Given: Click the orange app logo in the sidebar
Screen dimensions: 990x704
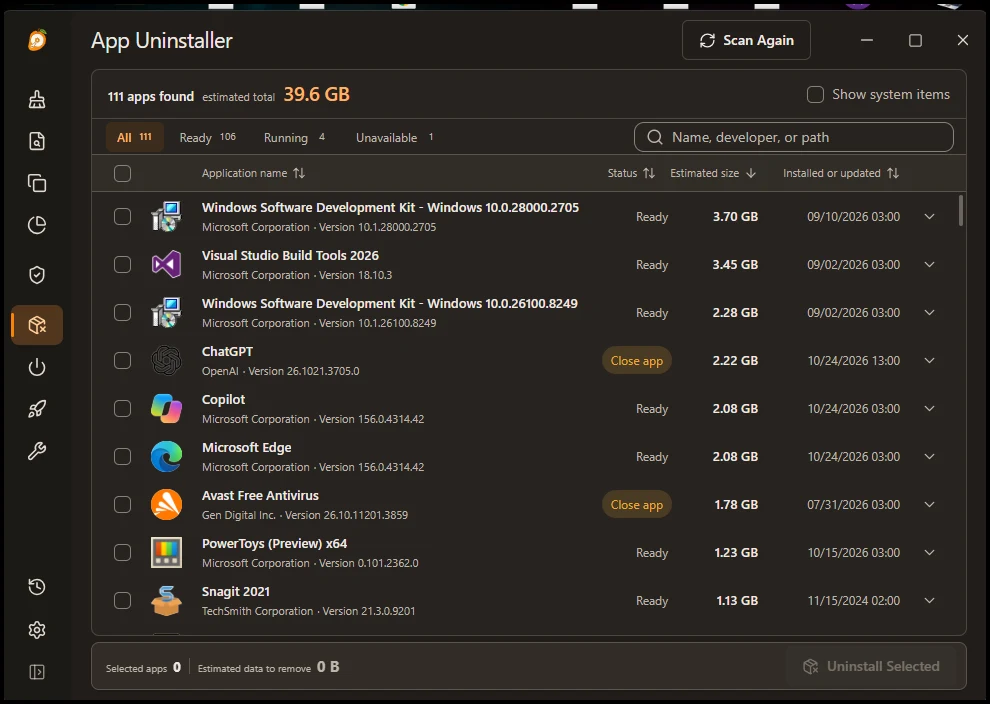Looking at the screenshot, I should (37, 40).
